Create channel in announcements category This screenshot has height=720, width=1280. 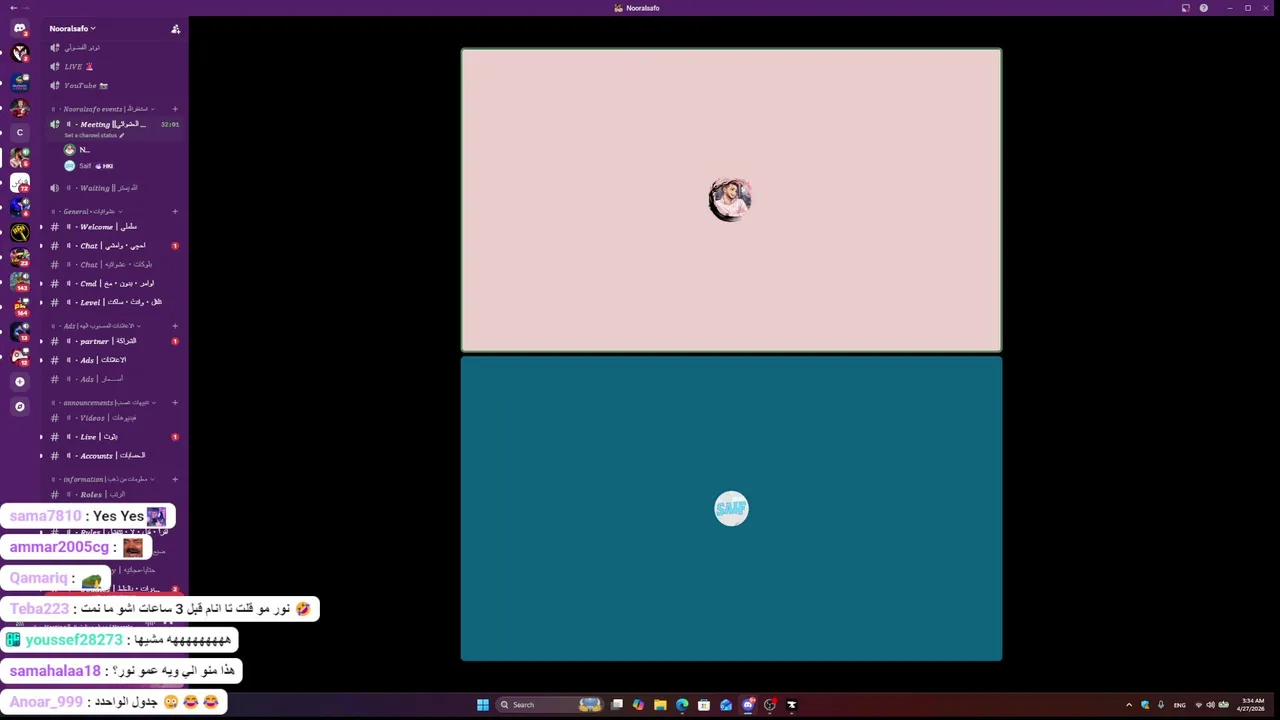175,403
